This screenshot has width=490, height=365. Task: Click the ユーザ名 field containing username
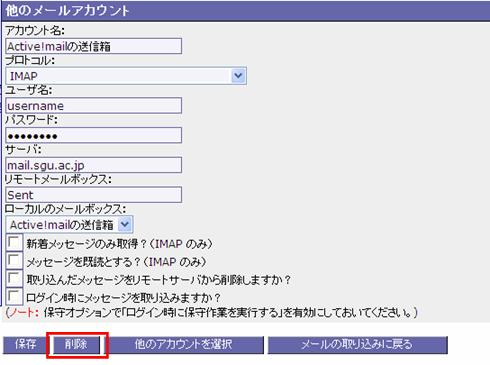[x=93, y=106]
